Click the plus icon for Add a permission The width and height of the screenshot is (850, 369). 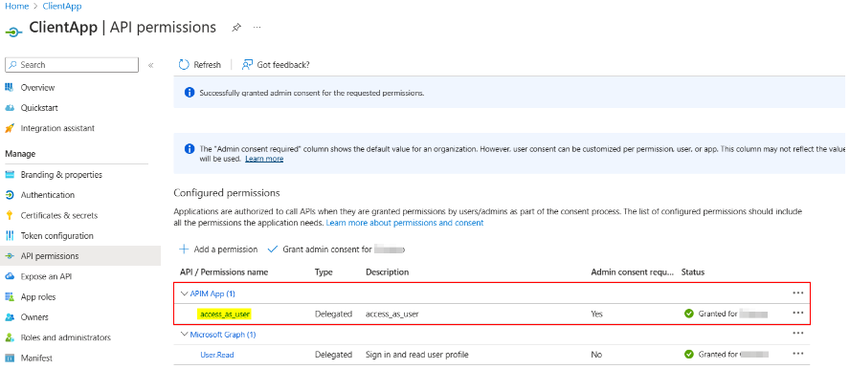coord(184,249)
